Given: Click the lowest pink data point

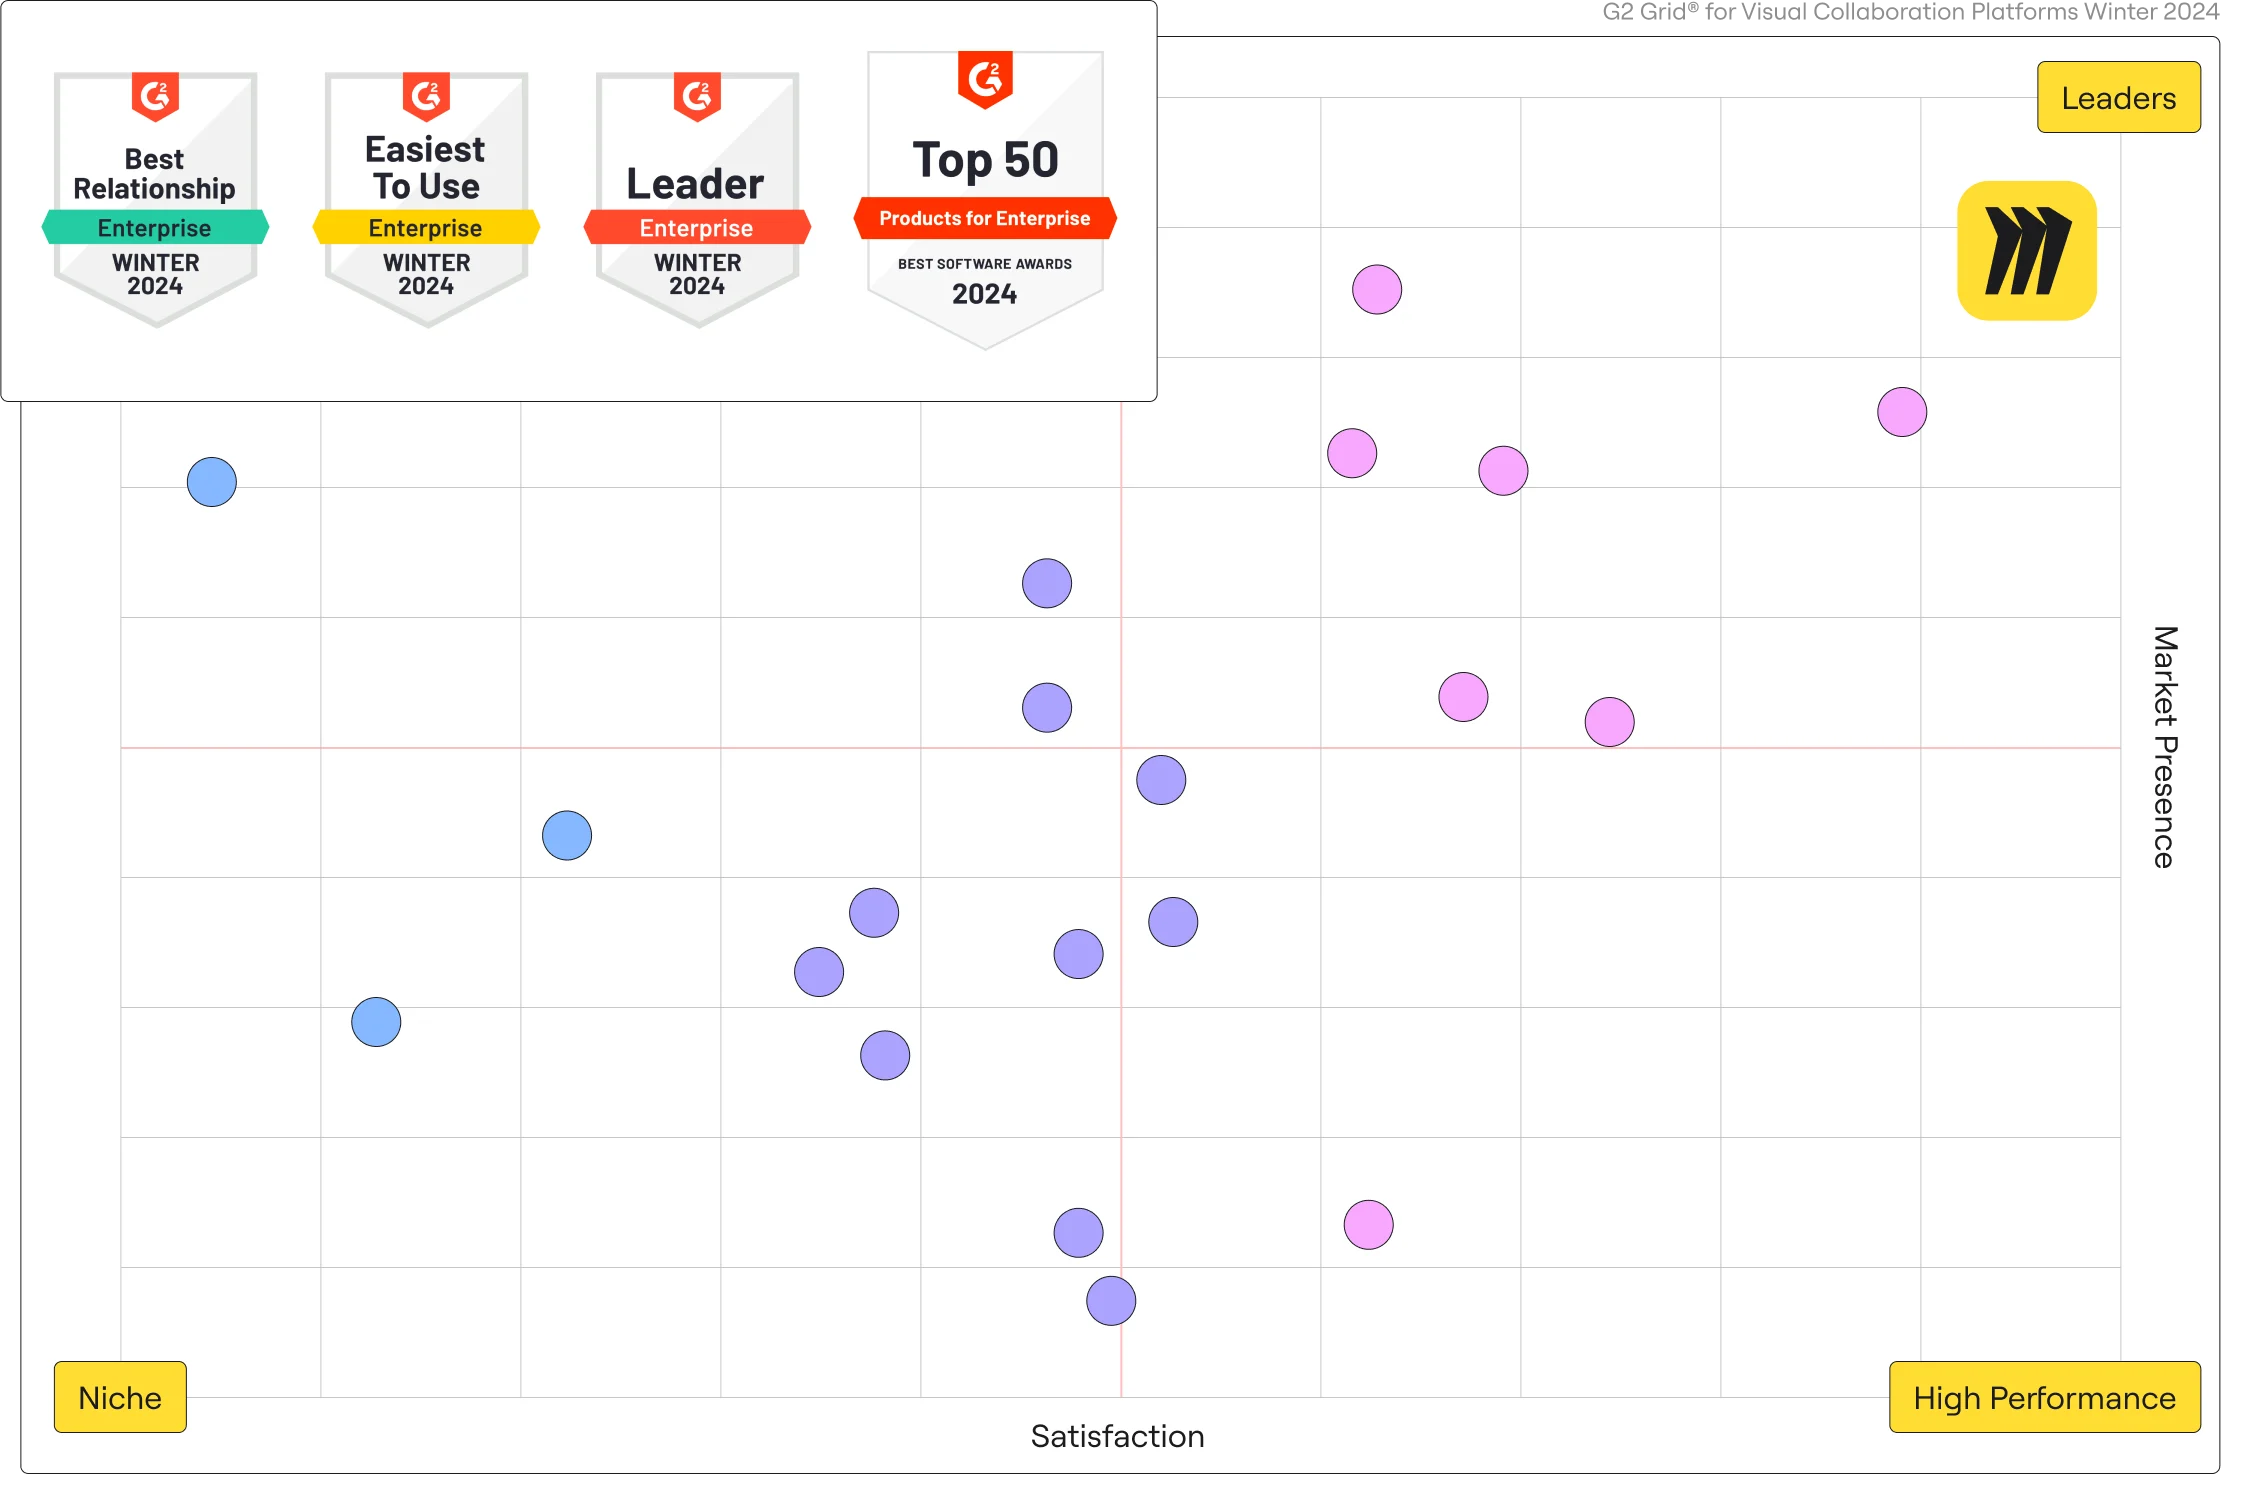Looking at the screenshot, I should coord(1368,1225).
